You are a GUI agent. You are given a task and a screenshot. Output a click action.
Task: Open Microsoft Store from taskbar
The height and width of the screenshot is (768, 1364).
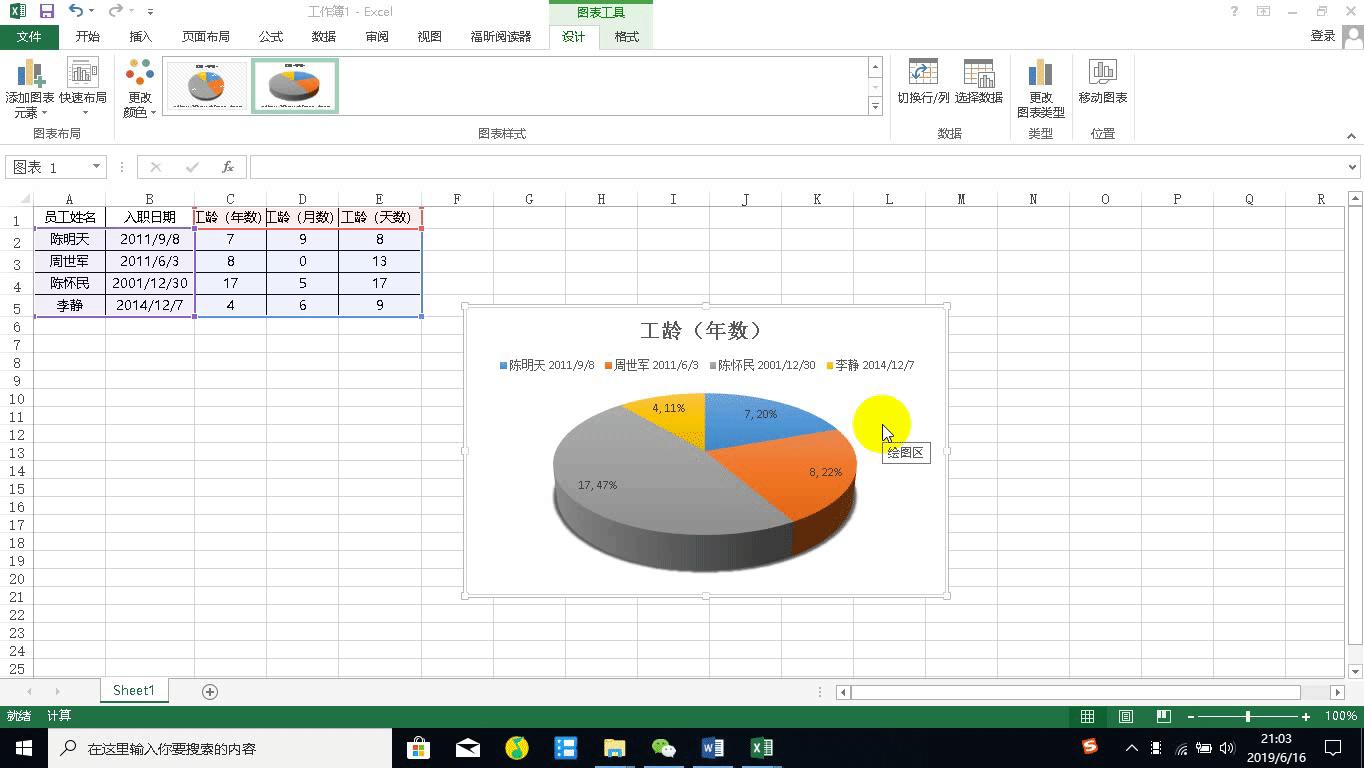pos(419,748)
